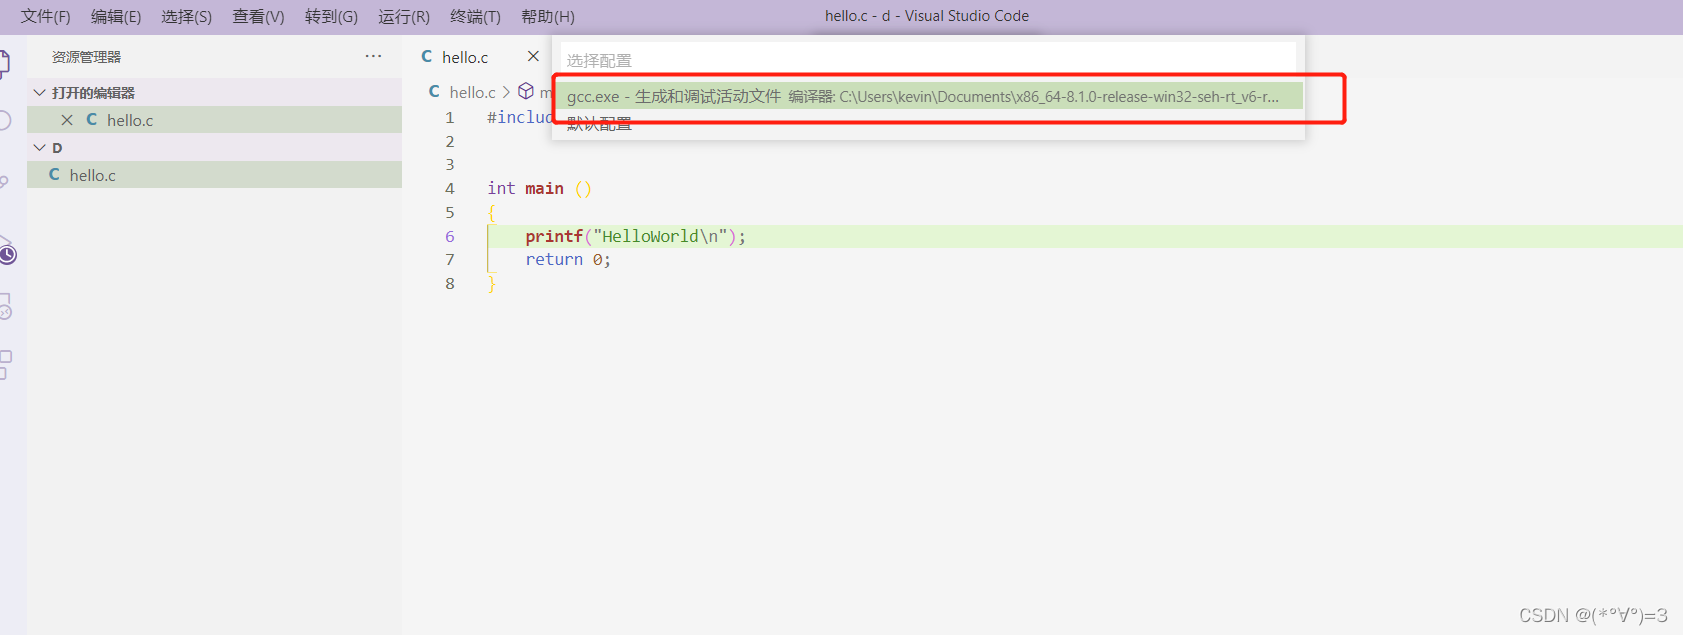Open the Remote Explorer activity bar icon
Viewport: 1683px width, 635px height.
pyautogui.click(x=5, y=306)
